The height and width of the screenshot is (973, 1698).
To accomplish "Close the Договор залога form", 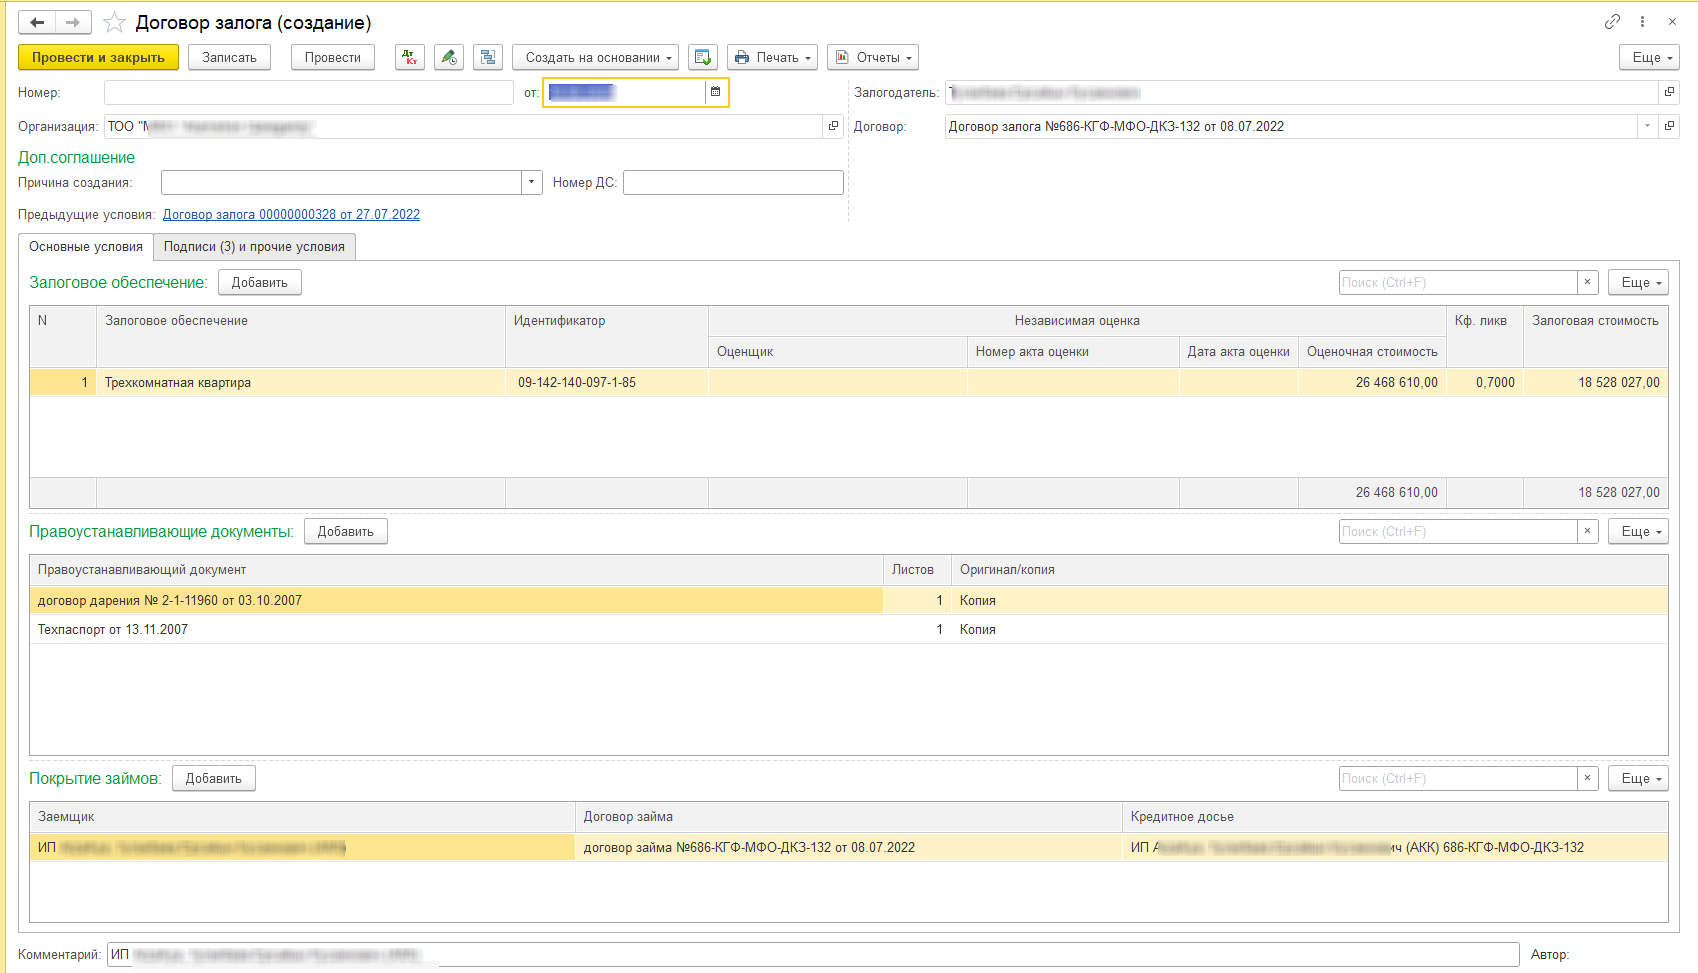I will (x=1672, y=22).
